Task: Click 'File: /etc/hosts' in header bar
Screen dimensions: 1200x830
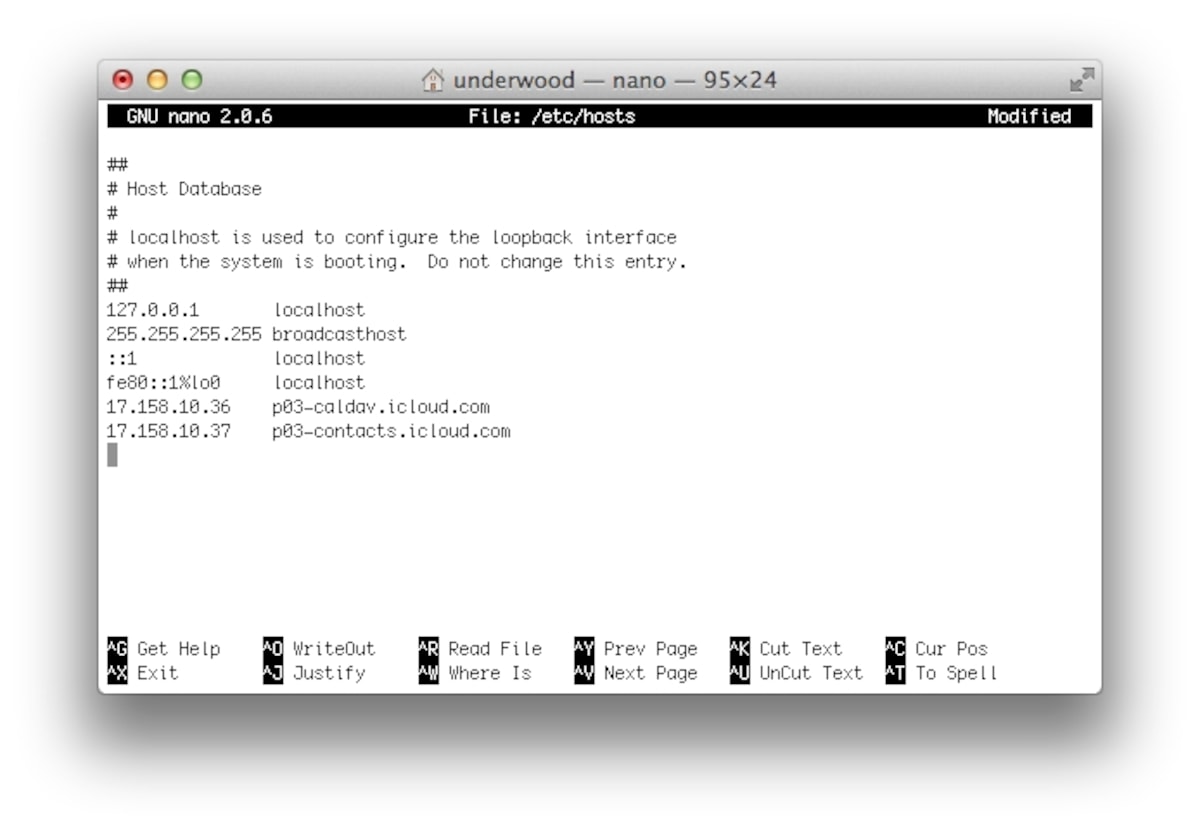Action: click(552, 117)
